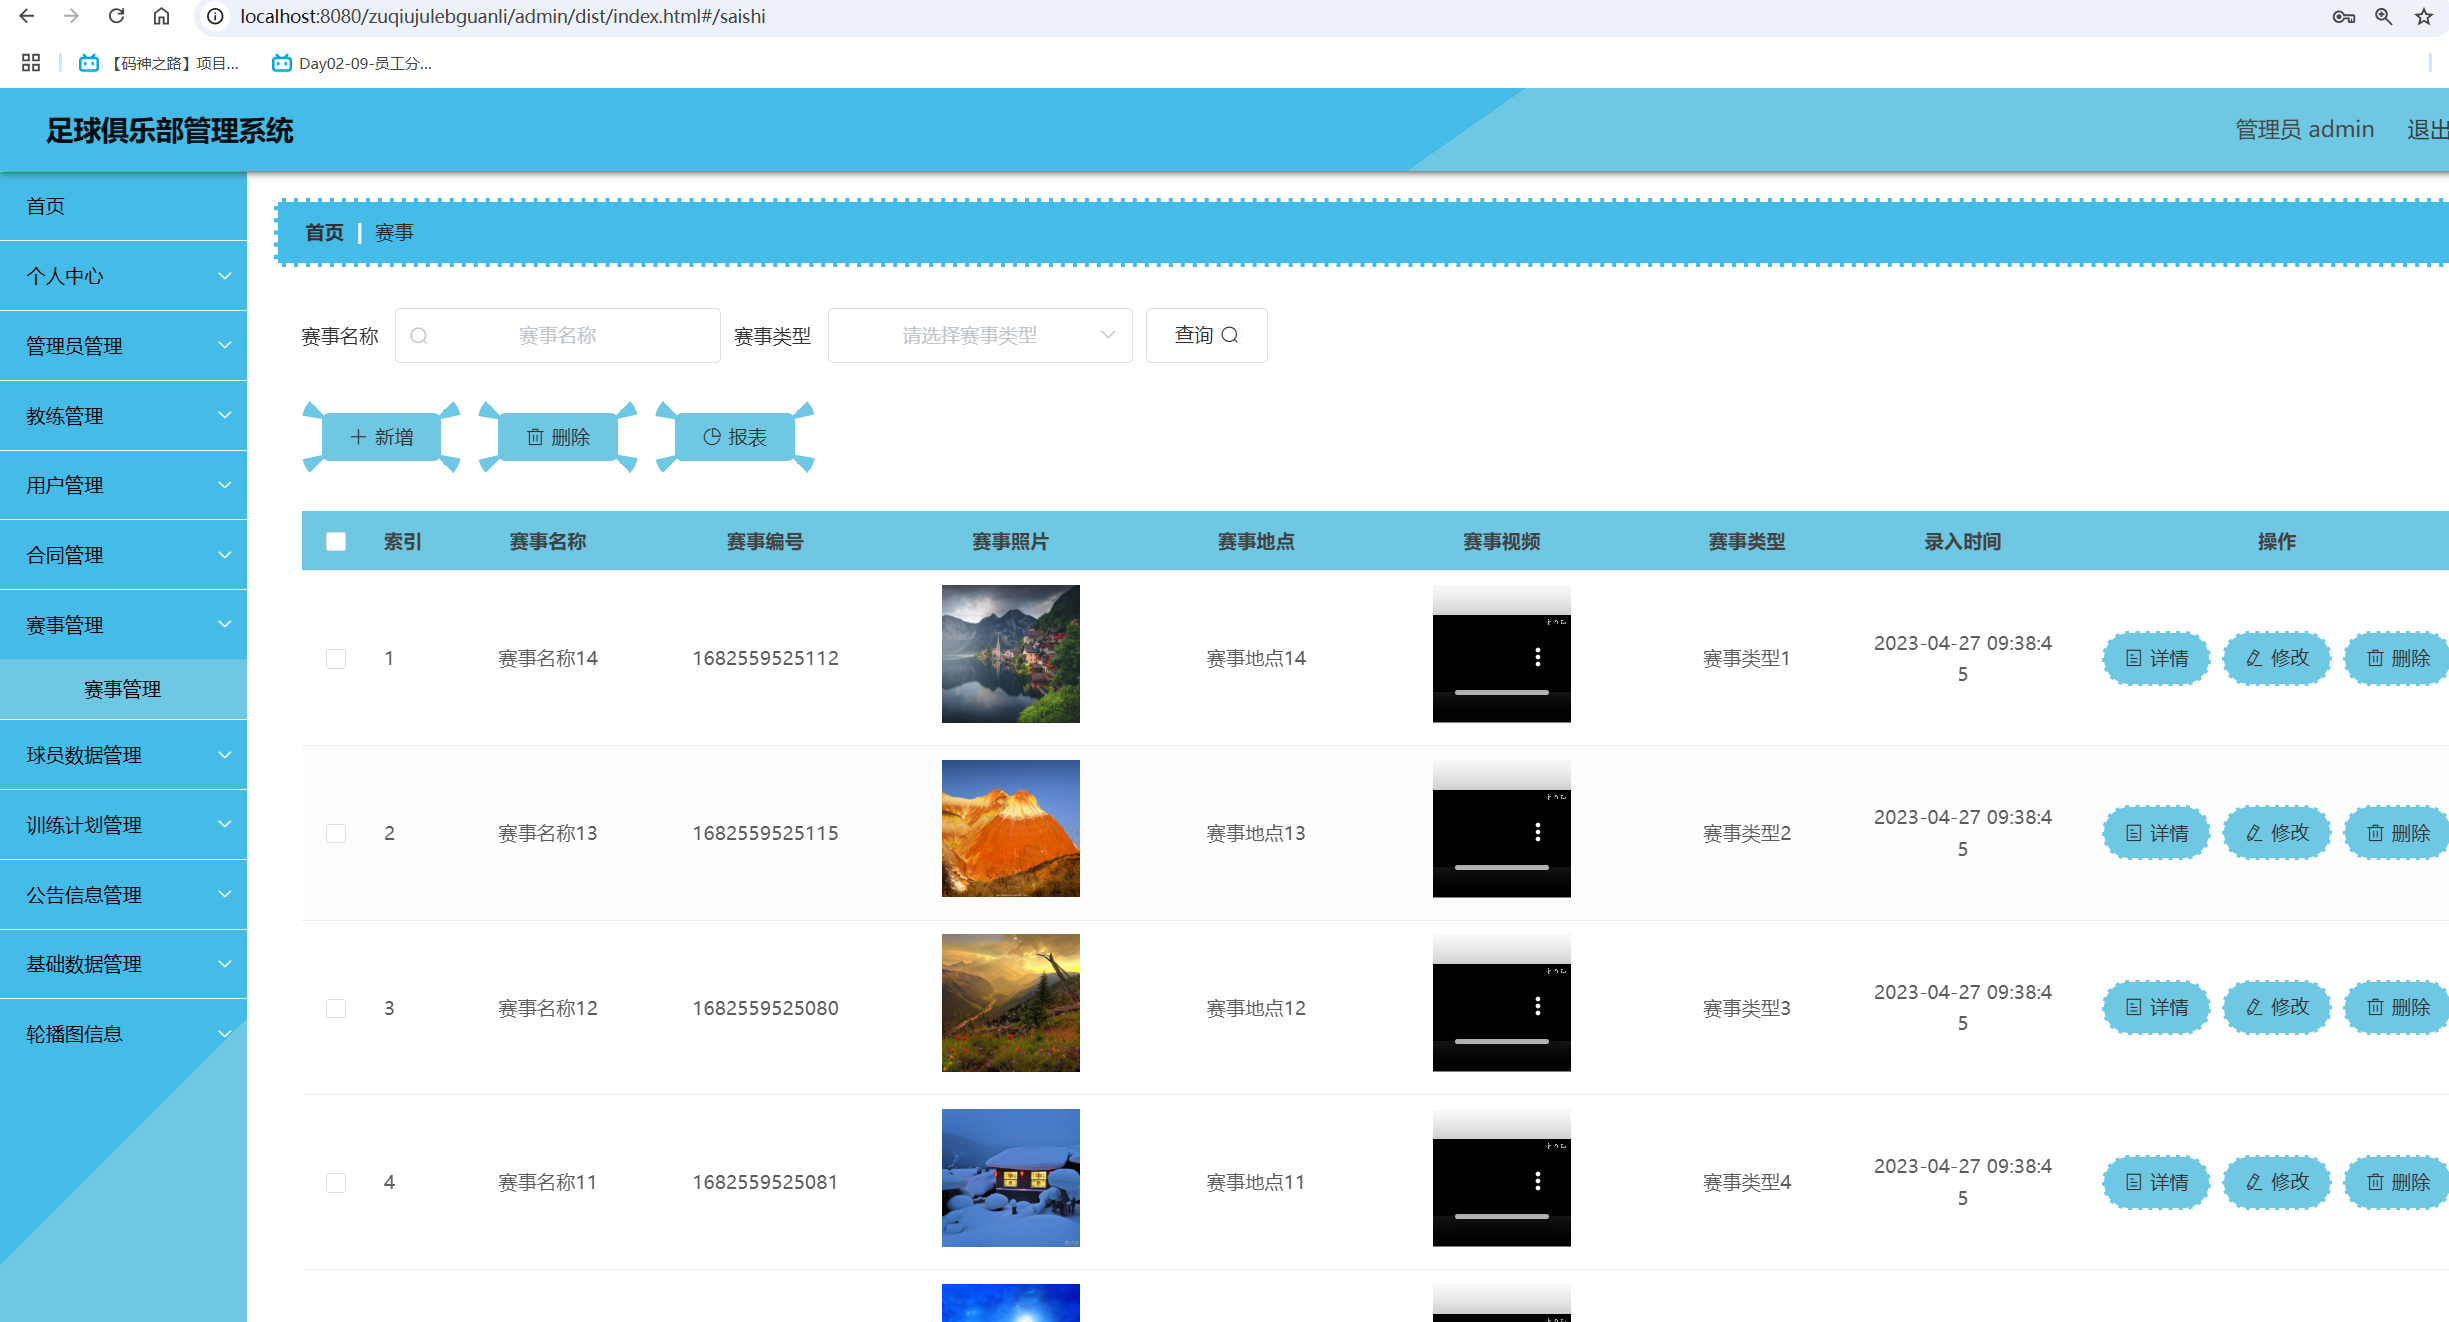Click the 新增 add button
This screenshot has width=2449, height=1322.
click(x=381, y=437)
